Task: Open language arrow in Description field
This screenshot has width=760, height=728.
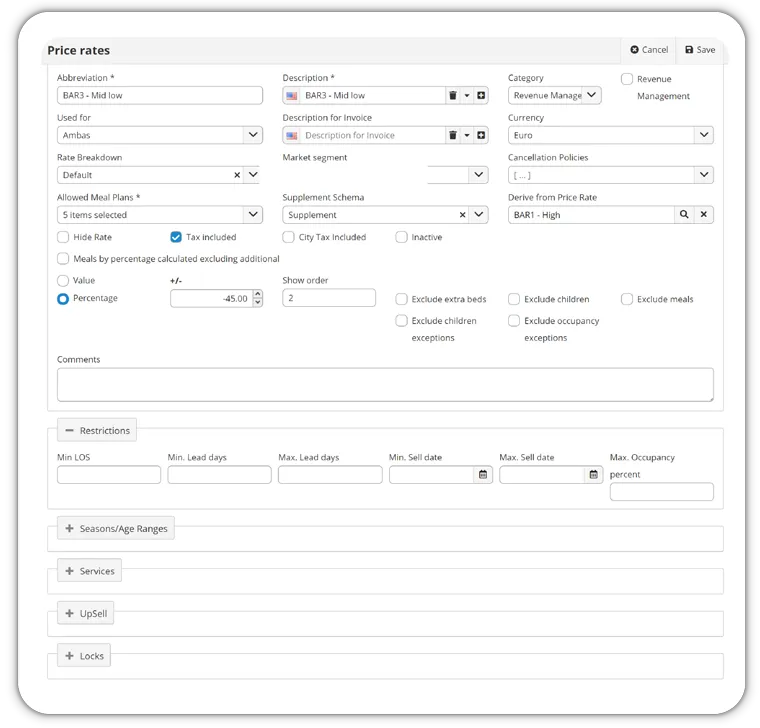Action: tap(467, 95)
